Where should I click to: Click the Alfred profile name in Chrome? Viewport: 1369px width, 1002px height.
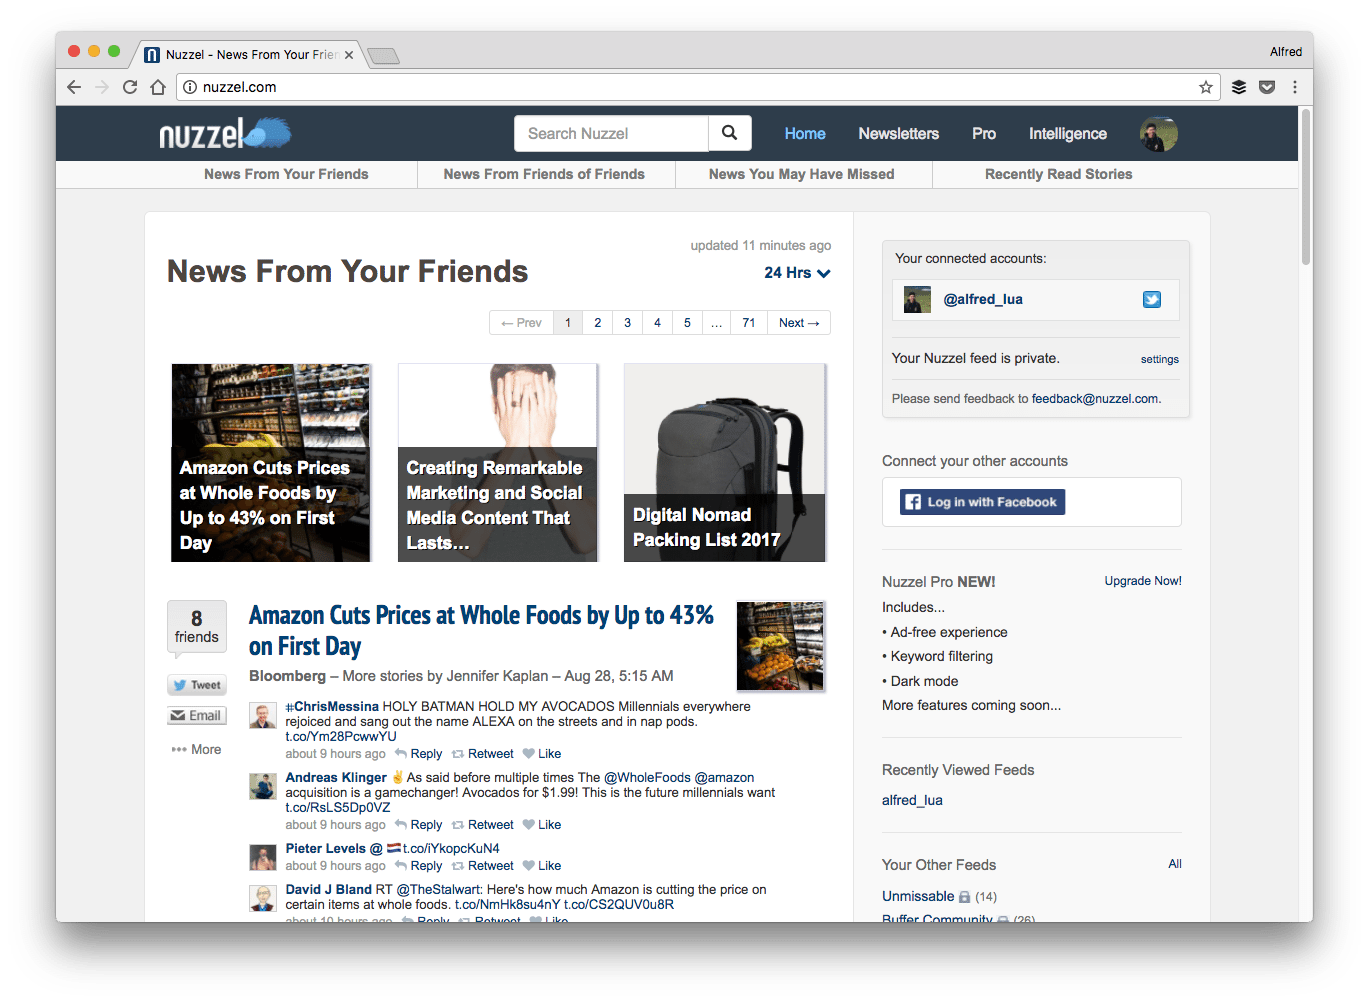click(1286, 52)
